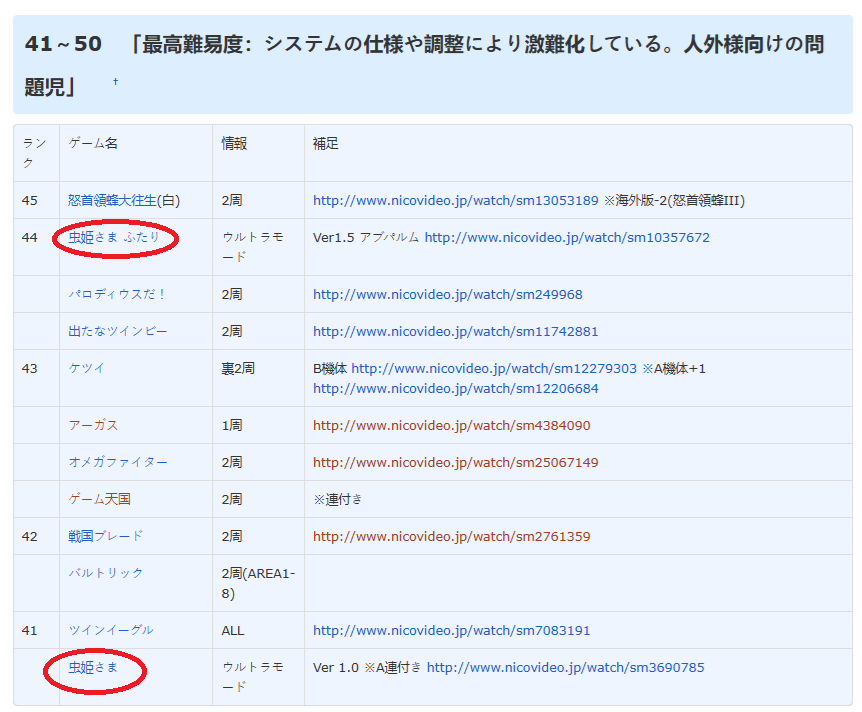Follow the nicovideo sm12279303 video link
Screen dimensions: 862x712
tap(494, 368)
